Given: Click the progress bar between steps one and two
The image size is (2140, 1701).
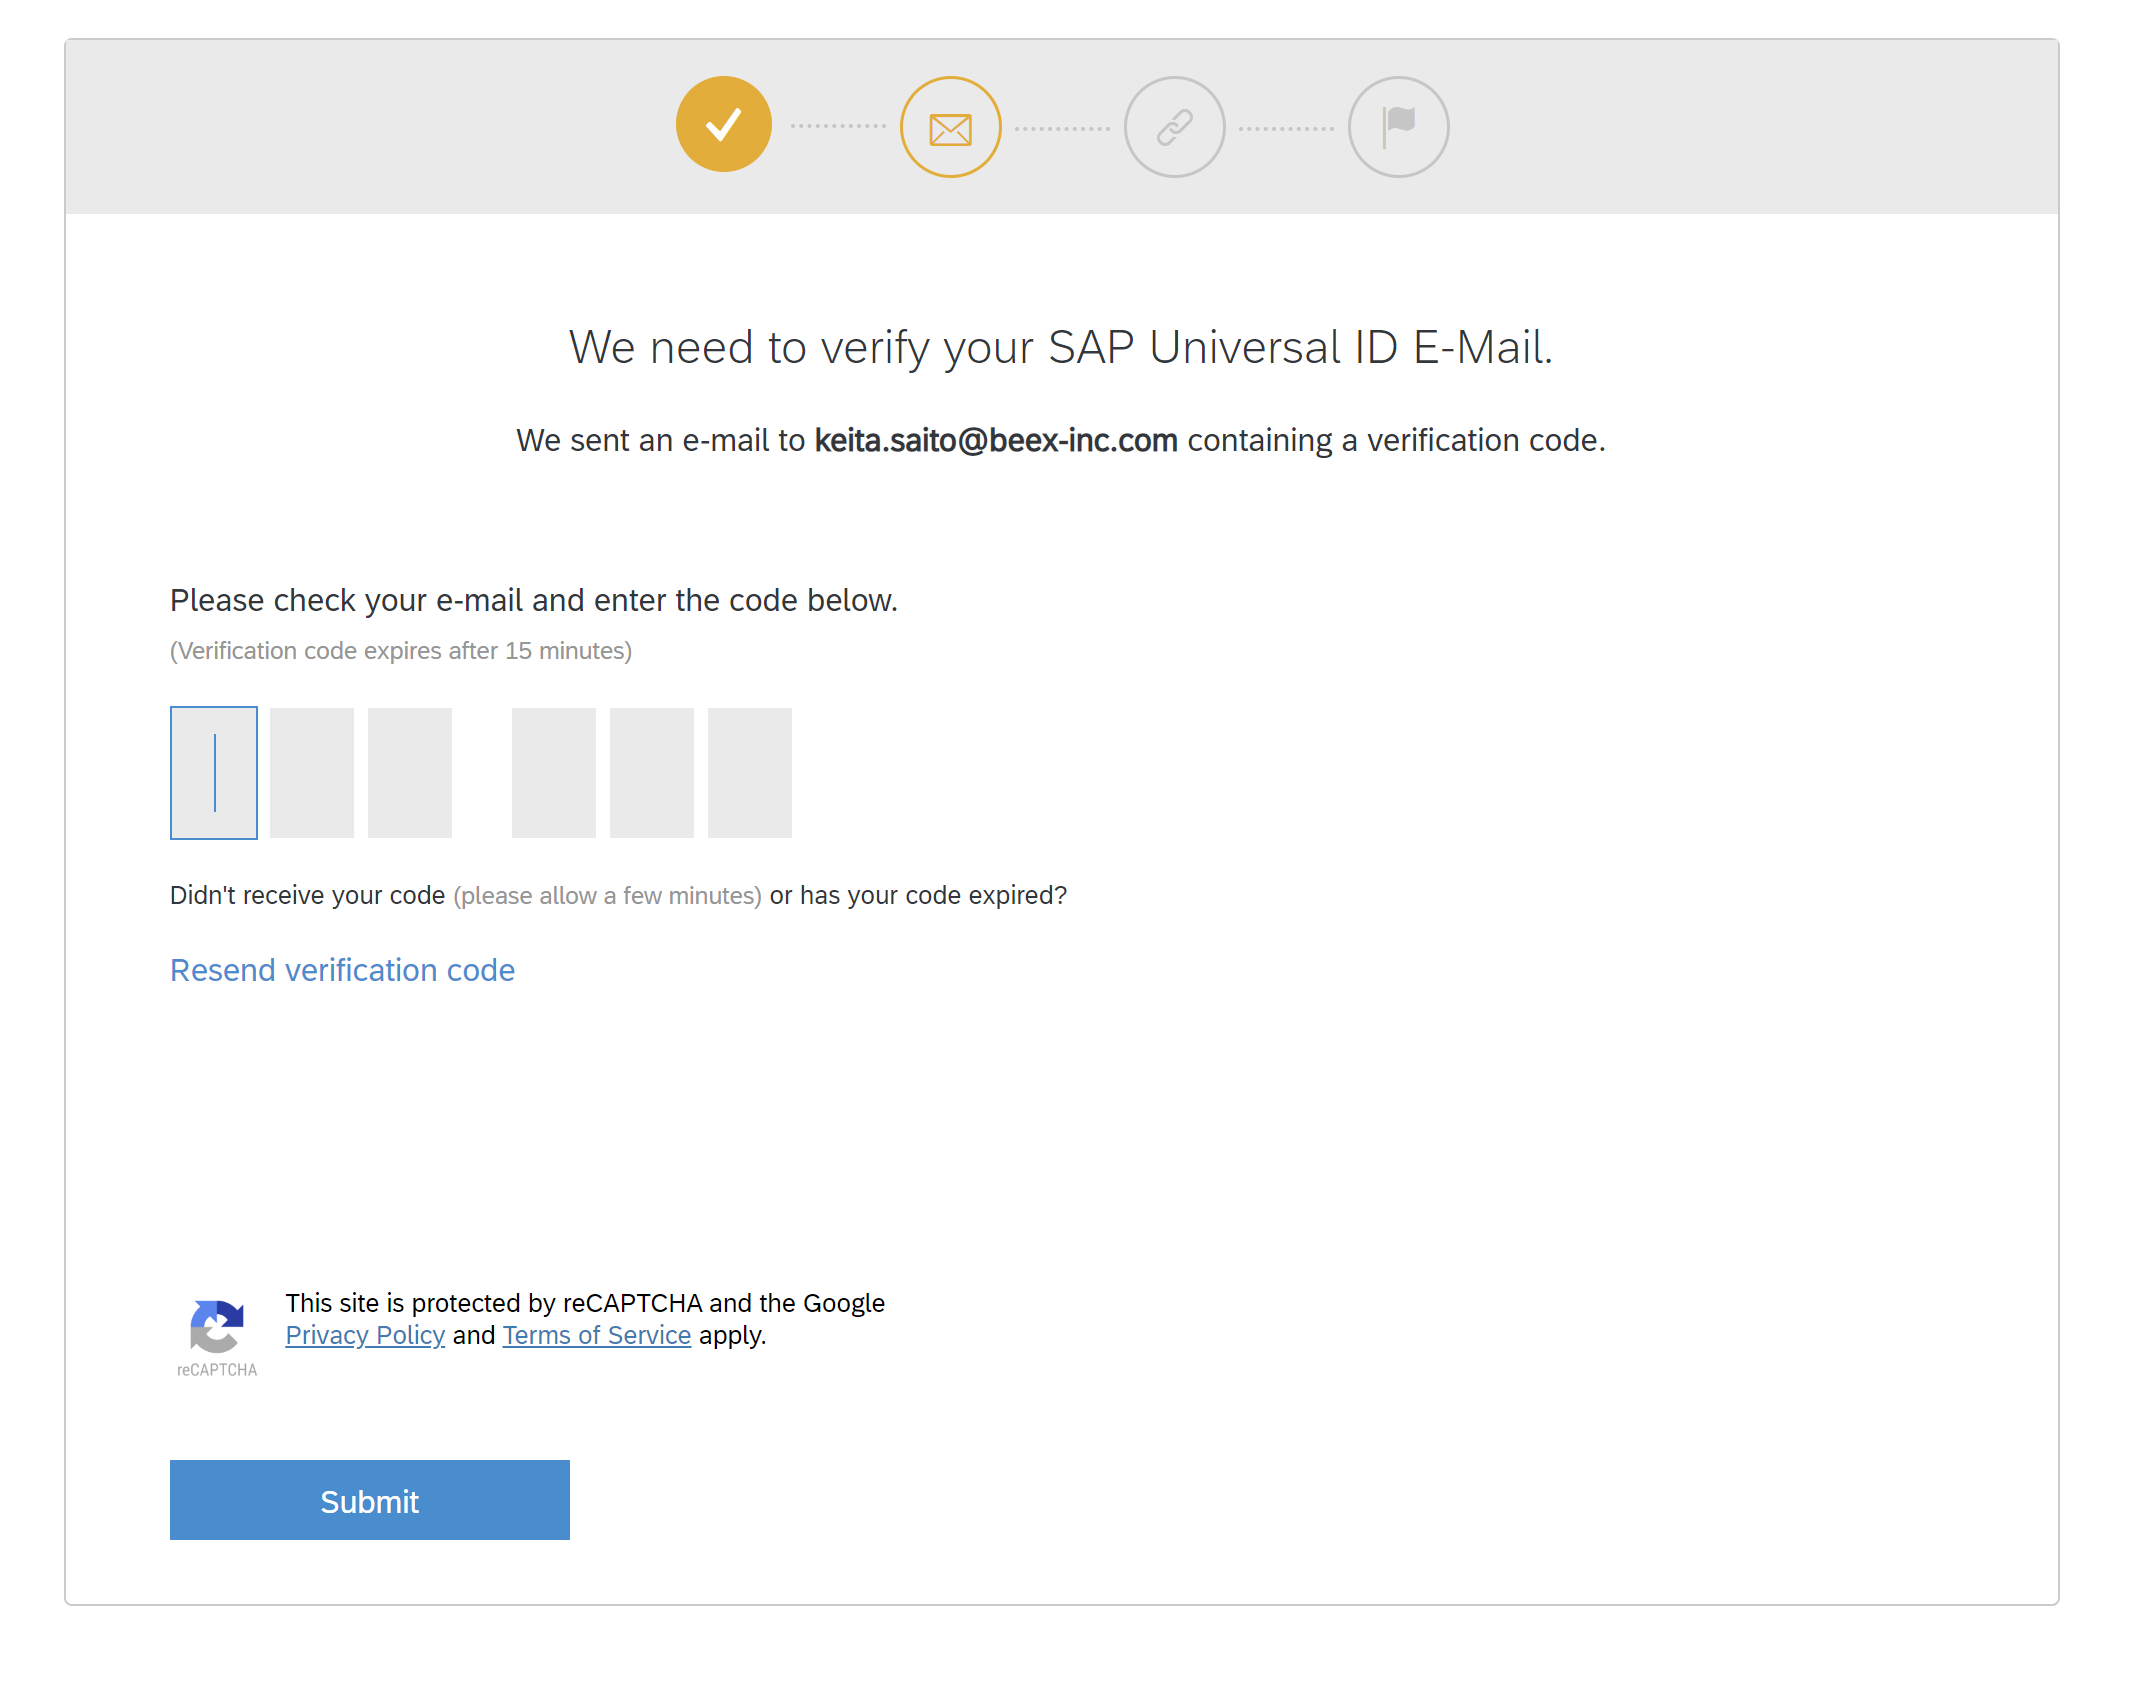Looking at the screenshot, I should click(x=836, y=126).
